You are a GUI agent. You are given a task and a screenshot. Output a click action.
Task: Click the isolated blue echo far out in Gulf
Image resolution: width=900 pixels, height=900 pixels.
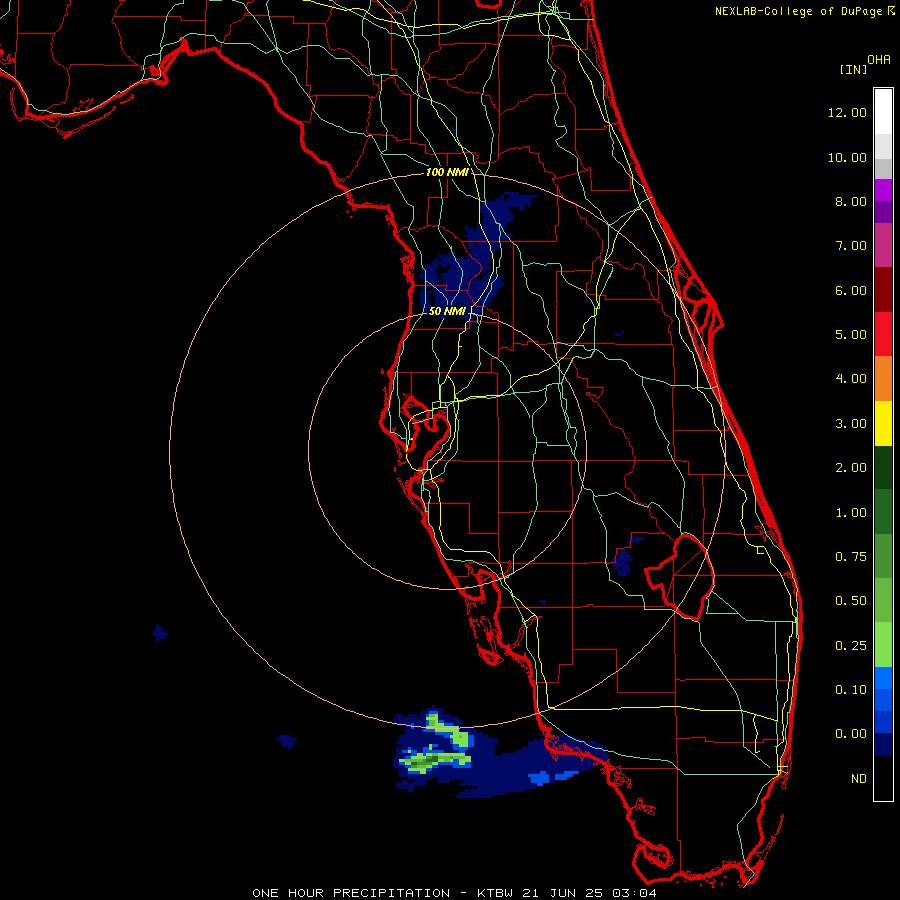tap(160, 633)
